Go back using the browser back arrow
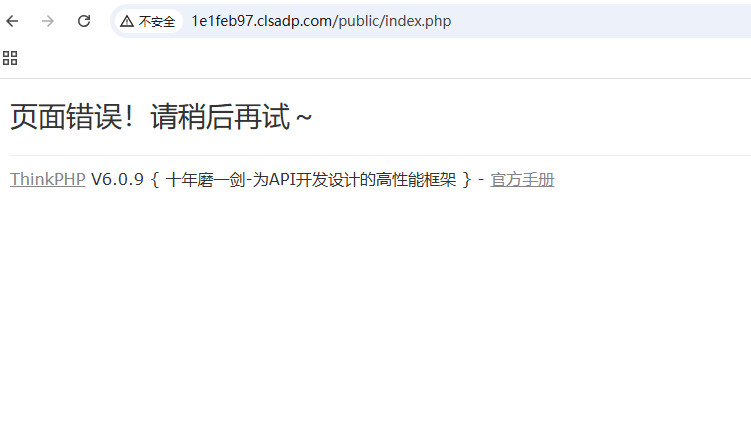751x443 pixels. click(12, 21)
